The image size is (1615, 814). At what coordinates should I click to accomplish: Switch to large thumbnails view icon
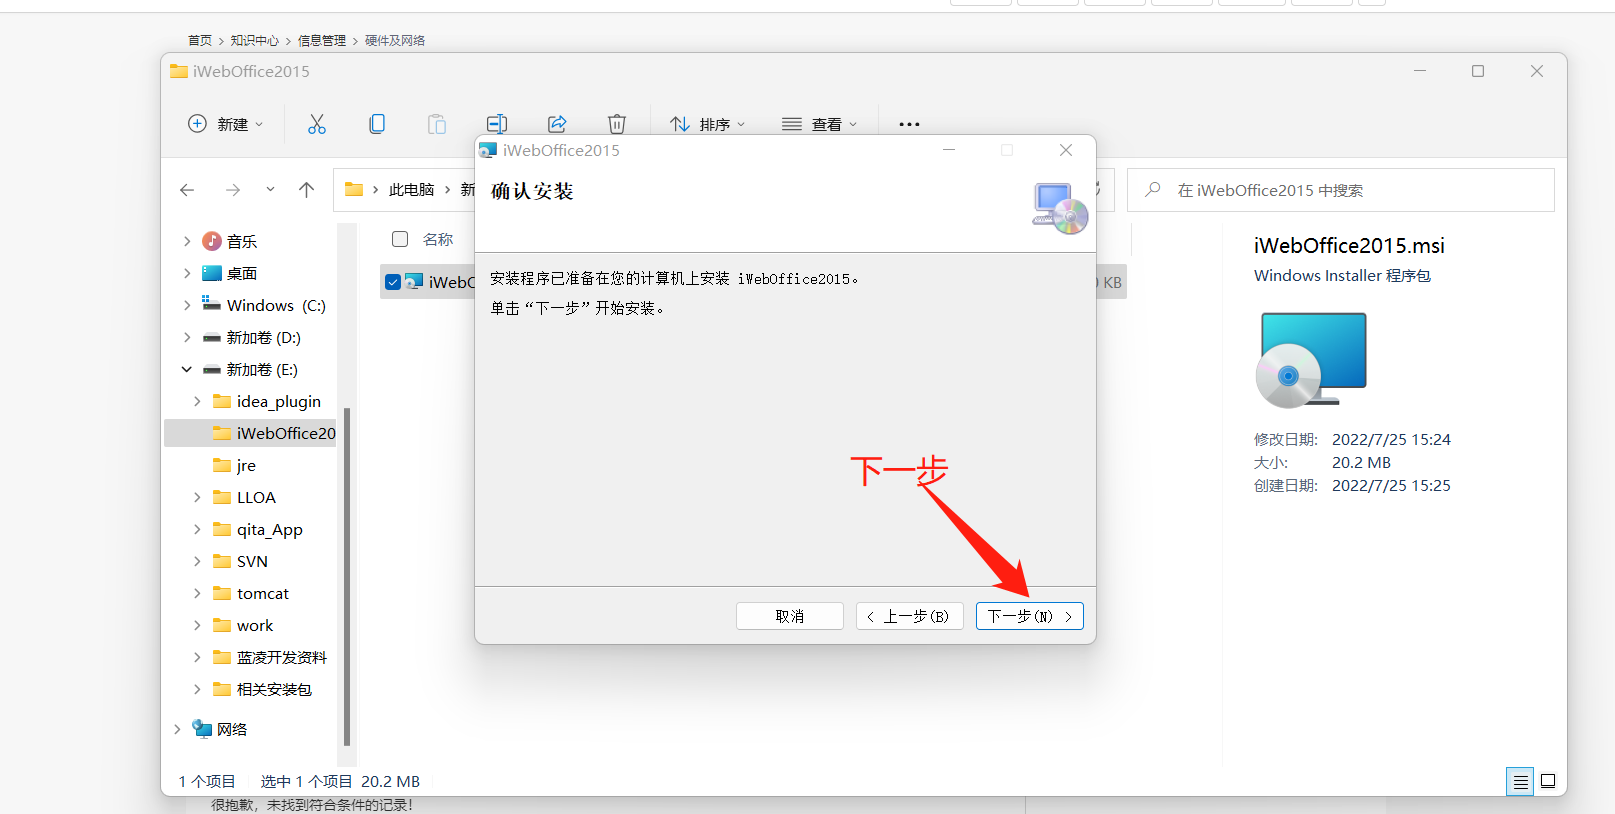1548,781
